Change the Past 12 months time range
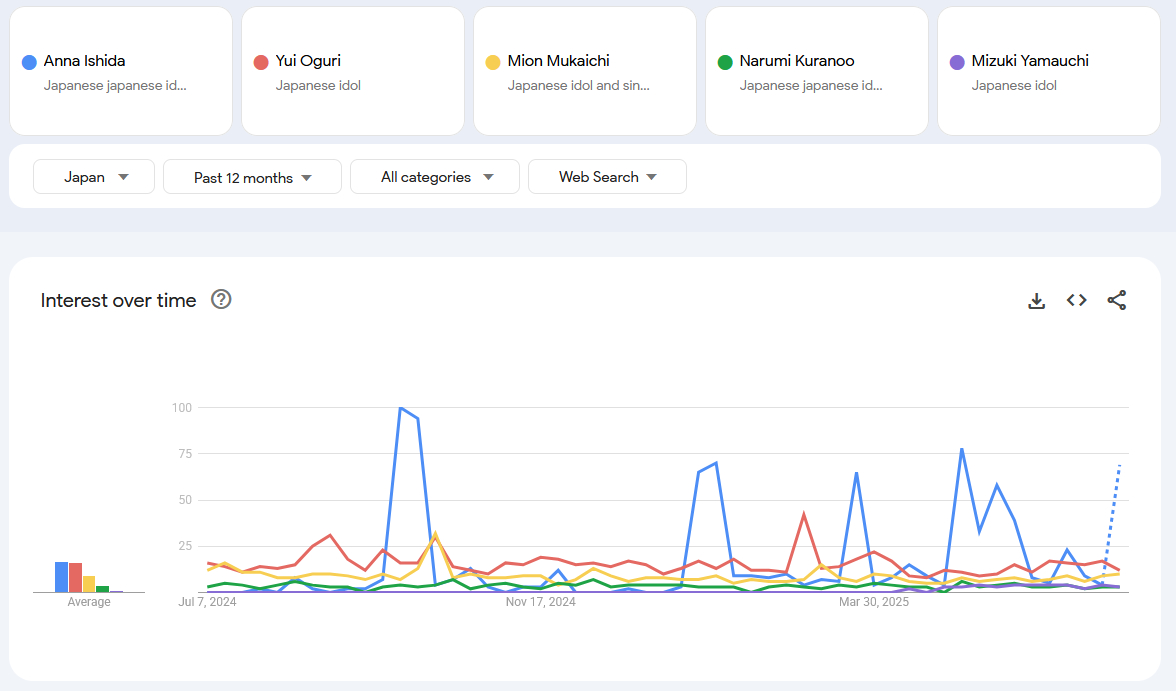Viewport: 1176px width, 691px height. click(252, 177)
